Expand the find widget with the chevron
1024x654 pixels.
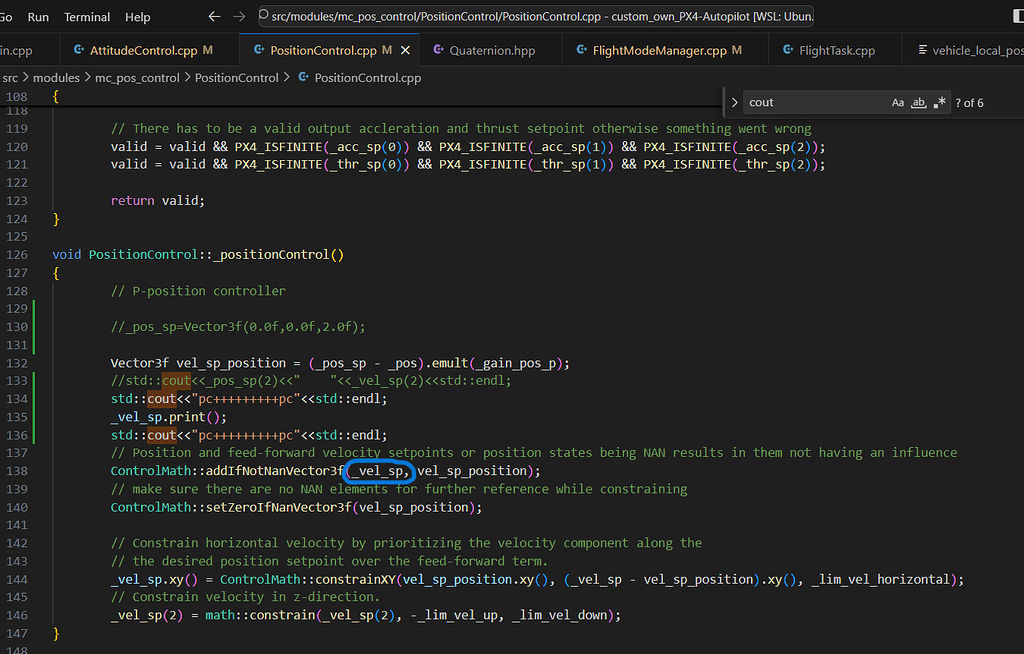tap(734, 102)
